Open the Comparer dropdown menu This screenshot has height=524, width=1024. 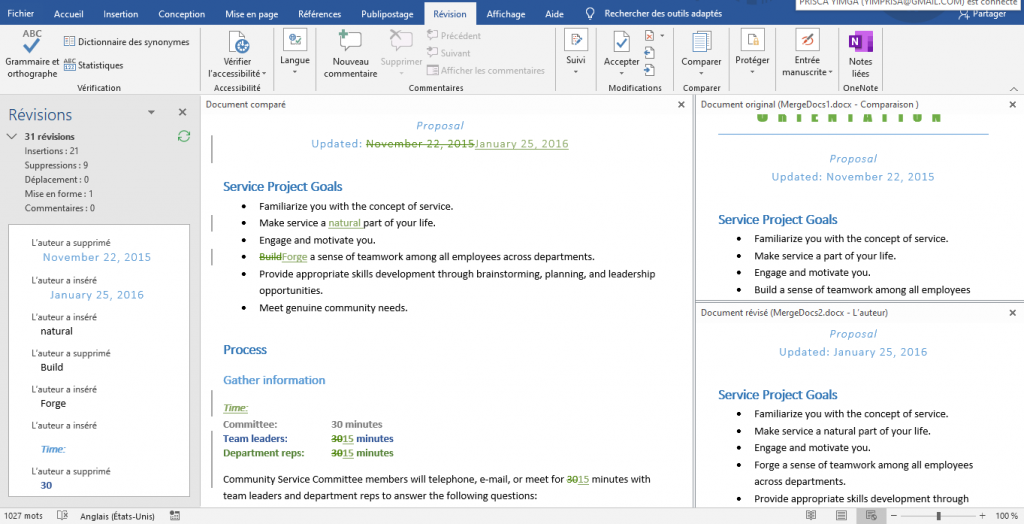pyautogui.click(x=701, y=62)
